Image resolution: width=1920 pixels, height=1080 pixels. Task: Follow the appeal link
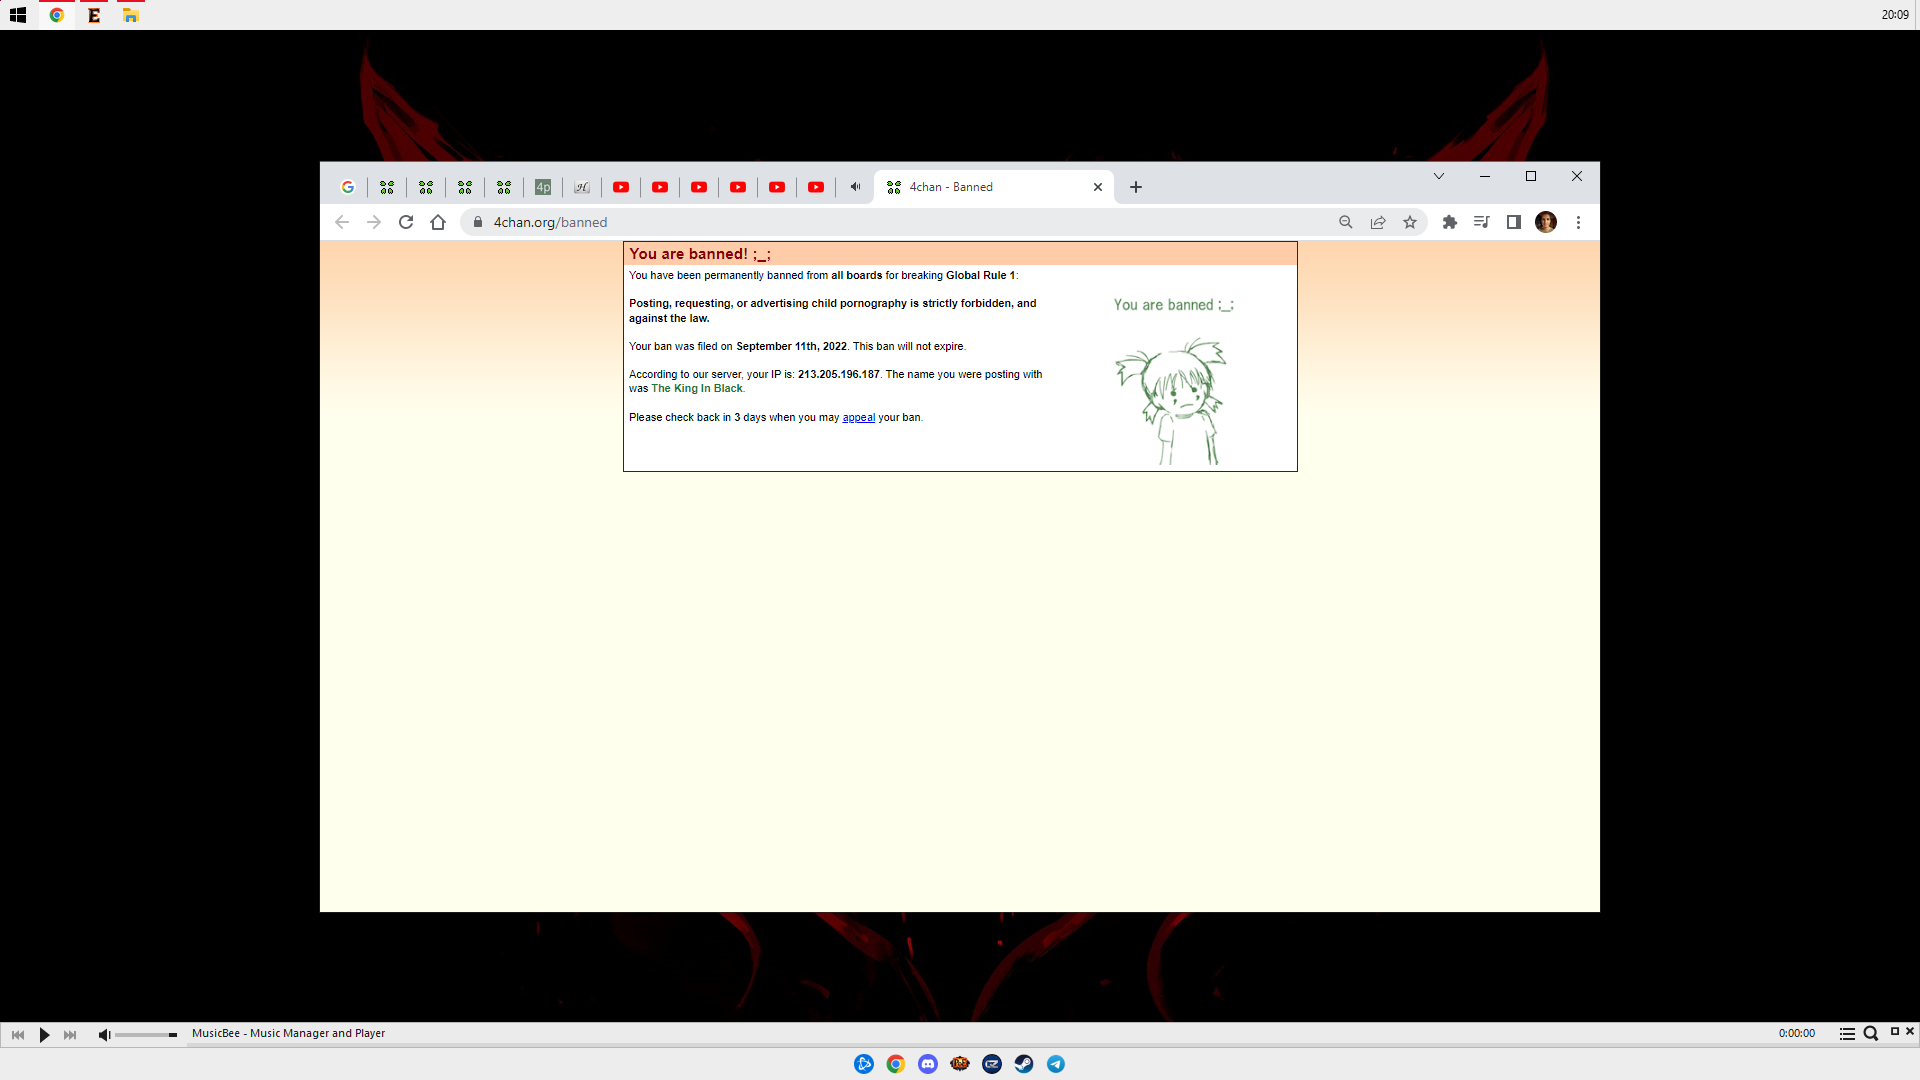(858, 417)
